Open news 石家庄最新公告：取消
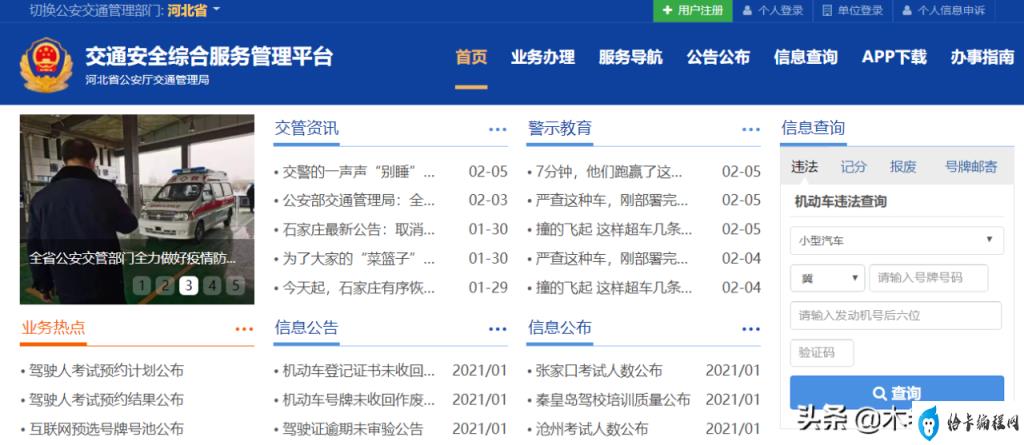 point(359,229)
